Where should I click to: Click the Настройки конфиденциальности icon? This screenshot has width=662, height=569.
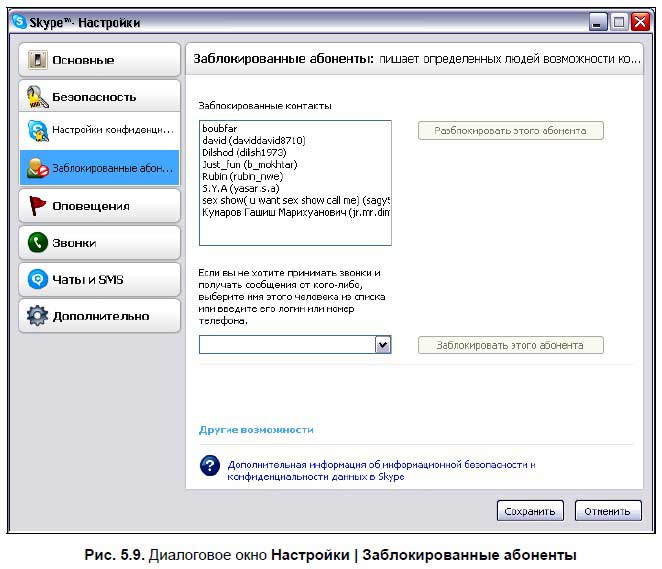tap(38, 131)
